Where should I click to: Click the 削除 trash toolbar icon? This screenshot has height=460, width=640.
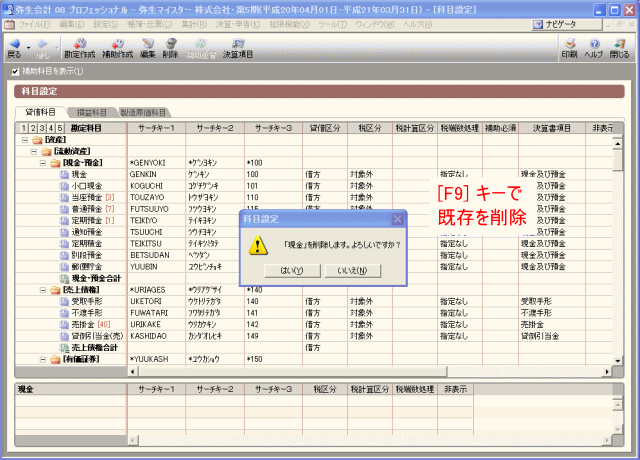click(171, 43)
